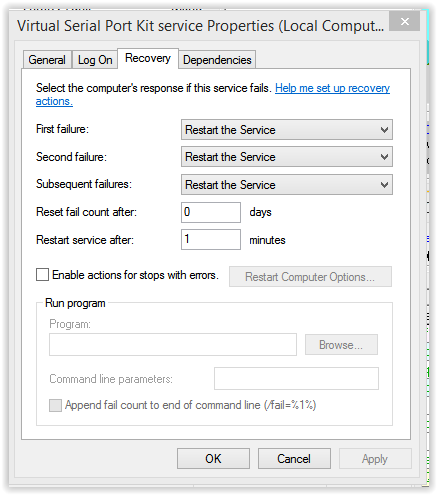Confirm with the OK button

213,459
